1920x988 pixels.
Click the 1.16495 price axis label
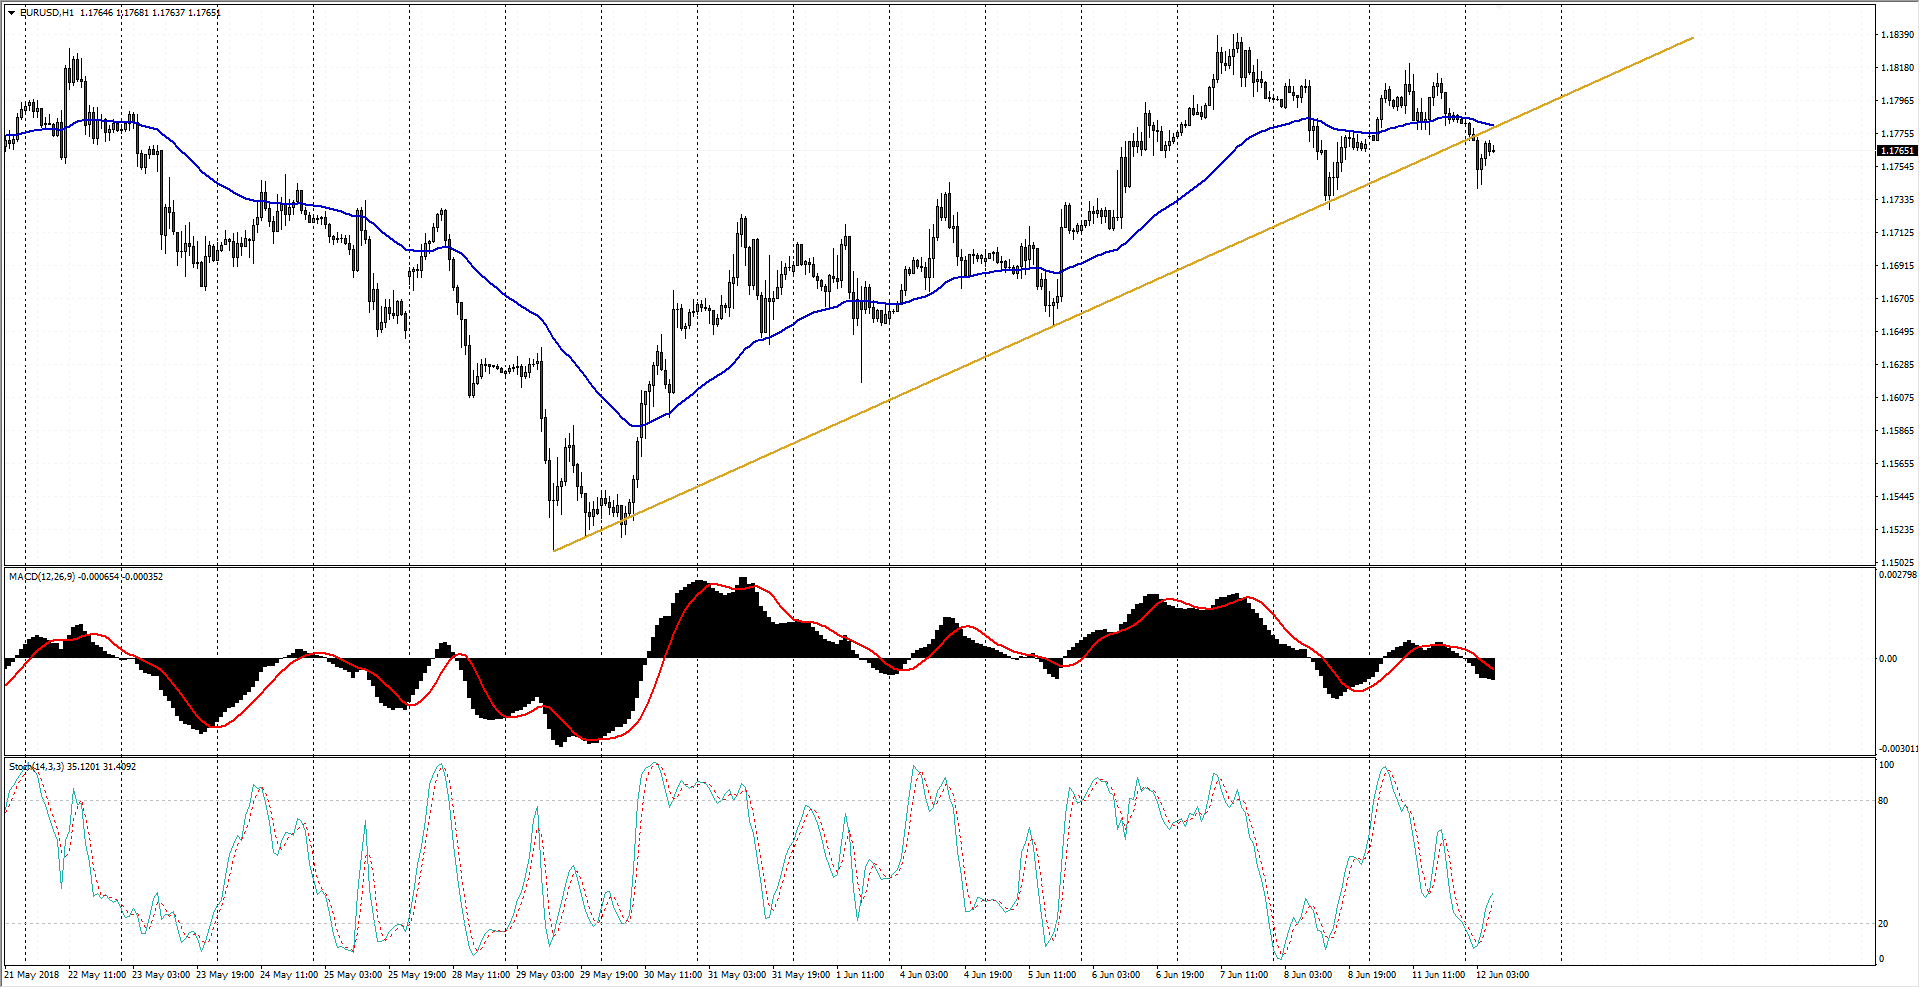pos(1897,332)
